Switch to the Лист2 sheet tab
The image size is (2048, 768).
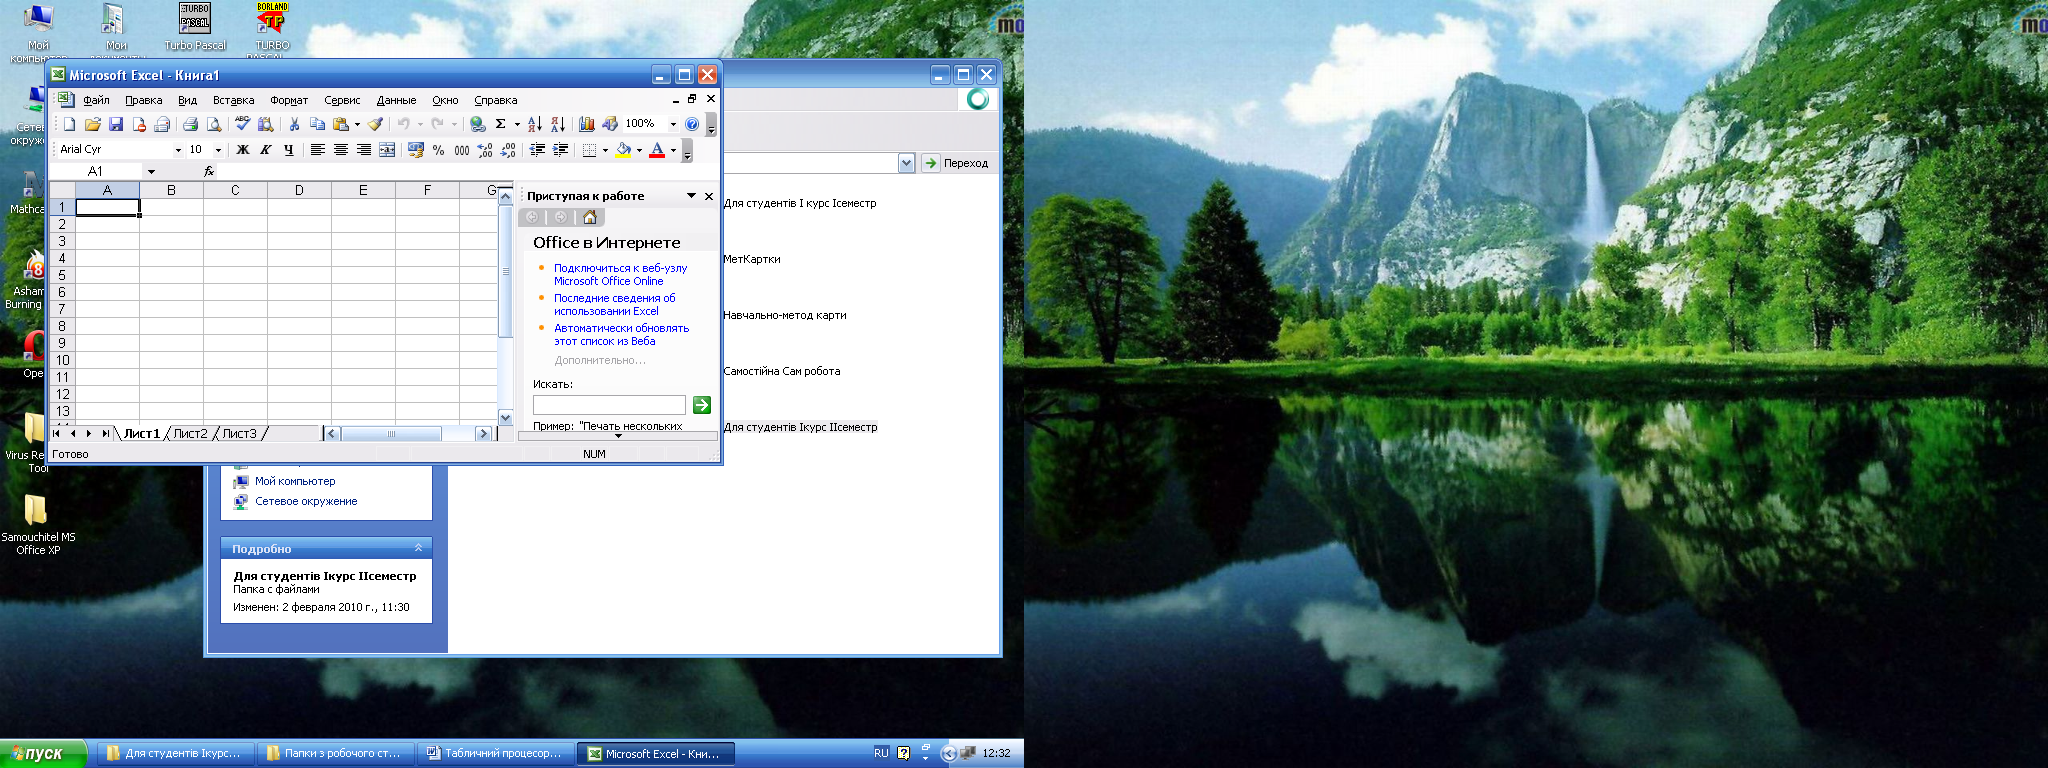[x=190, y=434]
